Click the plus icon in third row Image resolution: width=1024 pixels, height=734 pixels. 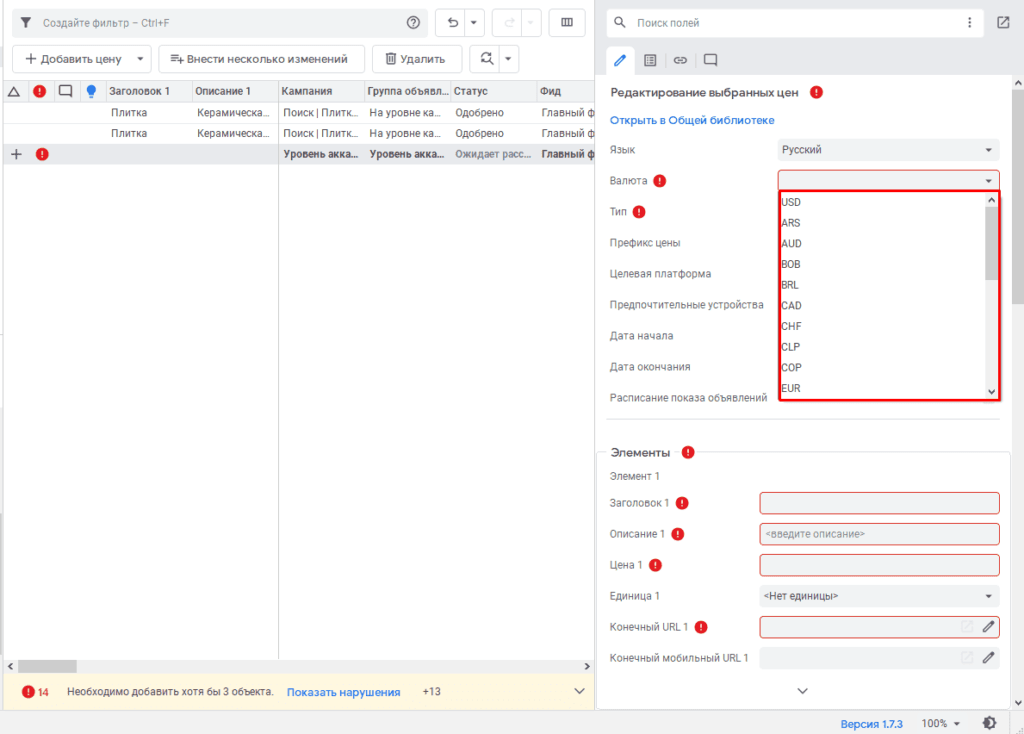coord(16,154)
